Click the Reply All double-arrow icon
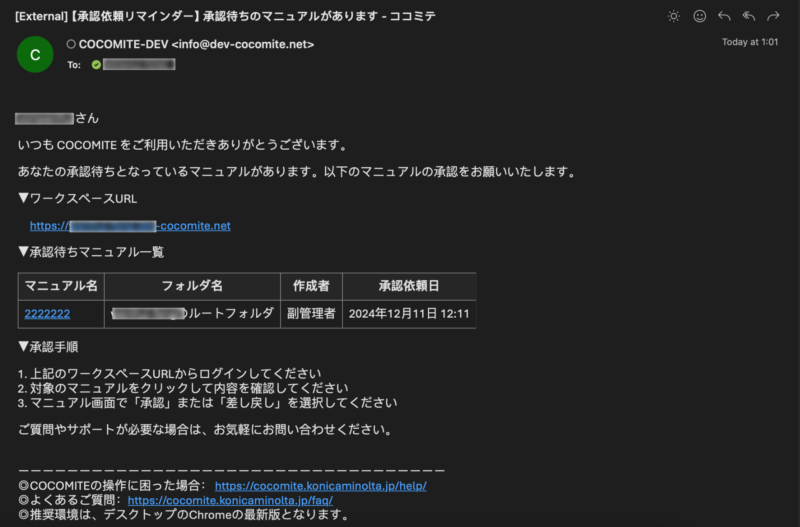The width and height of the screenshot is (800, 527). click(x=748, y=16)
